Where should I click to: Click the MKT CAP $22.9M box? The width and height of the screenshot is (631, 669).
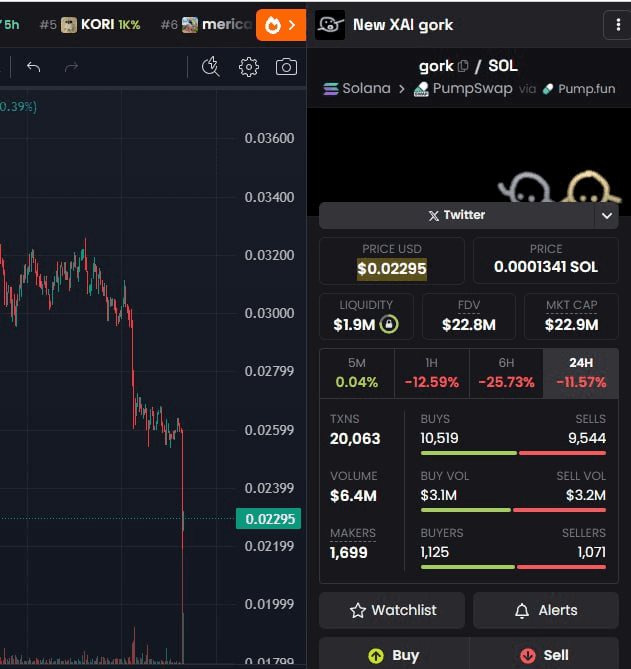pyautogui.click(x=571, y=316)
